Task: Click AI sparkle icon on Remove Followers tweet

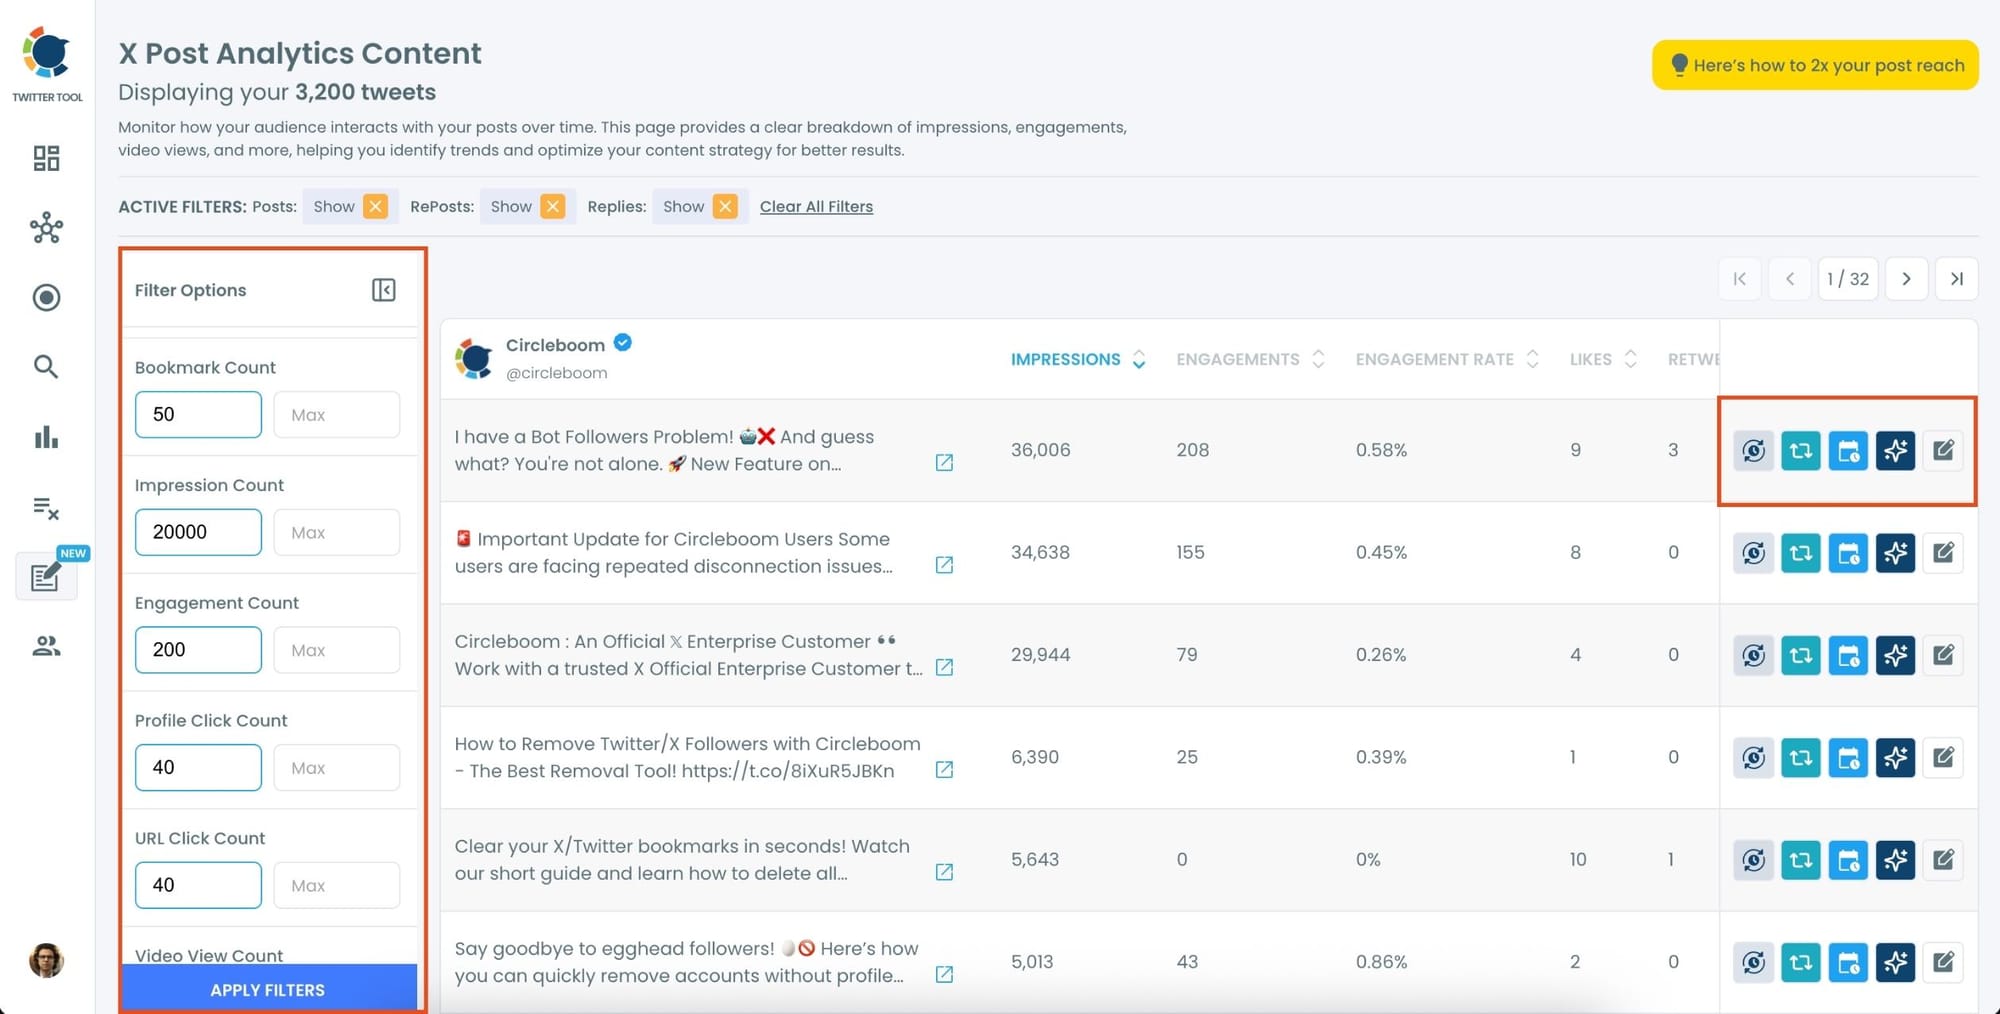Action: 1895,757
